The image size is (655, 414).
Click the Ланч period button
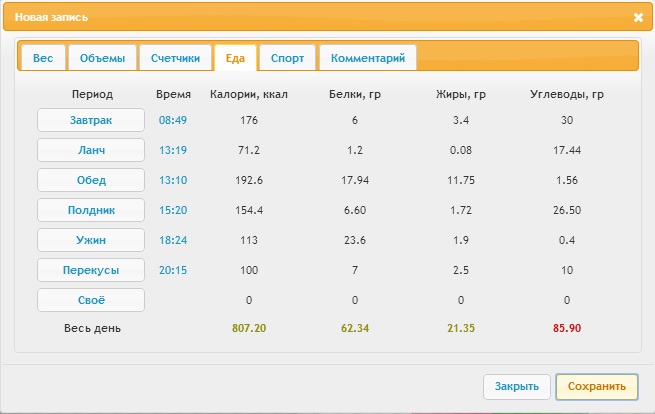(x=91, y=150)
